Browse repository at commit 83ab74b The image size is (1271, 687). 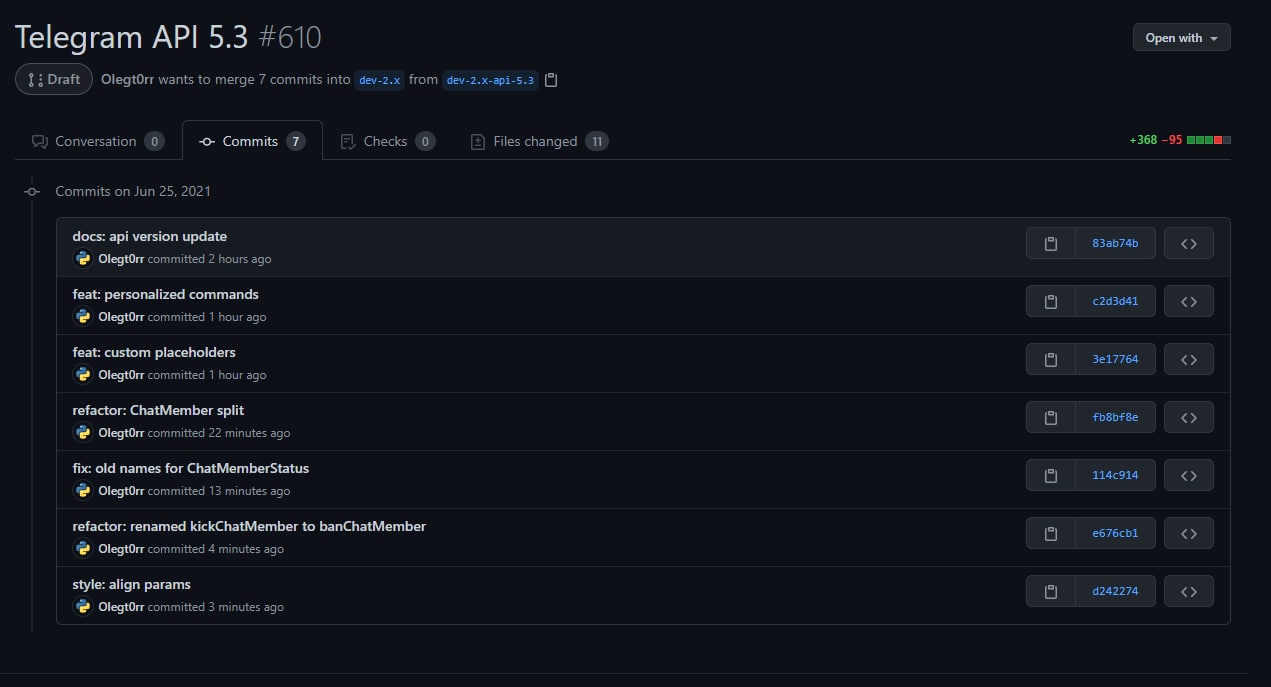[x=1189, y=243]
